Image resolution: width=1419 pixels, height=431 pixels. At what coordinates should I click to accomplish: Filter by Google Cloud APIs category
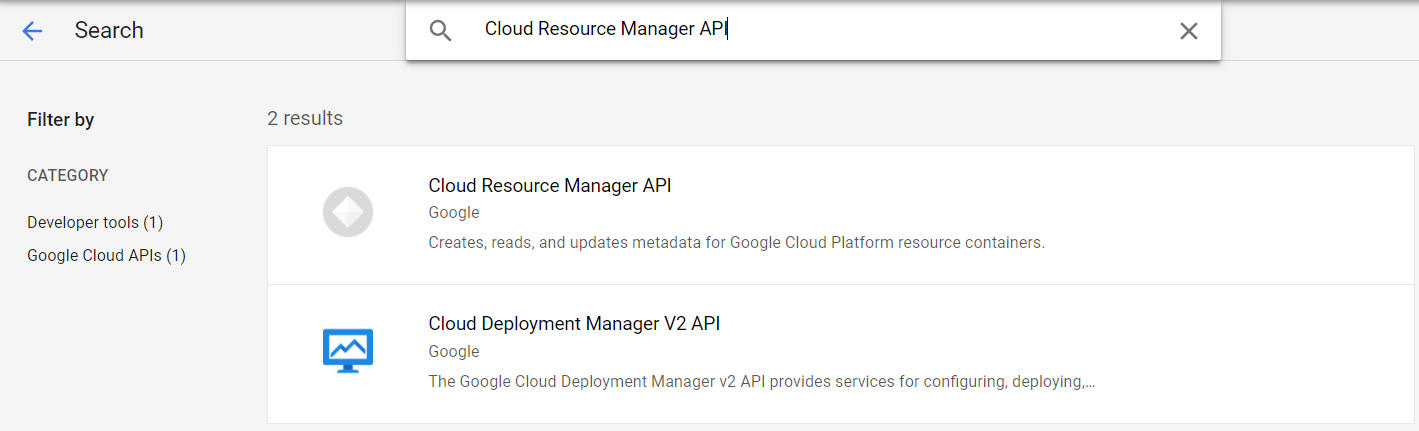tap(106, 255)
